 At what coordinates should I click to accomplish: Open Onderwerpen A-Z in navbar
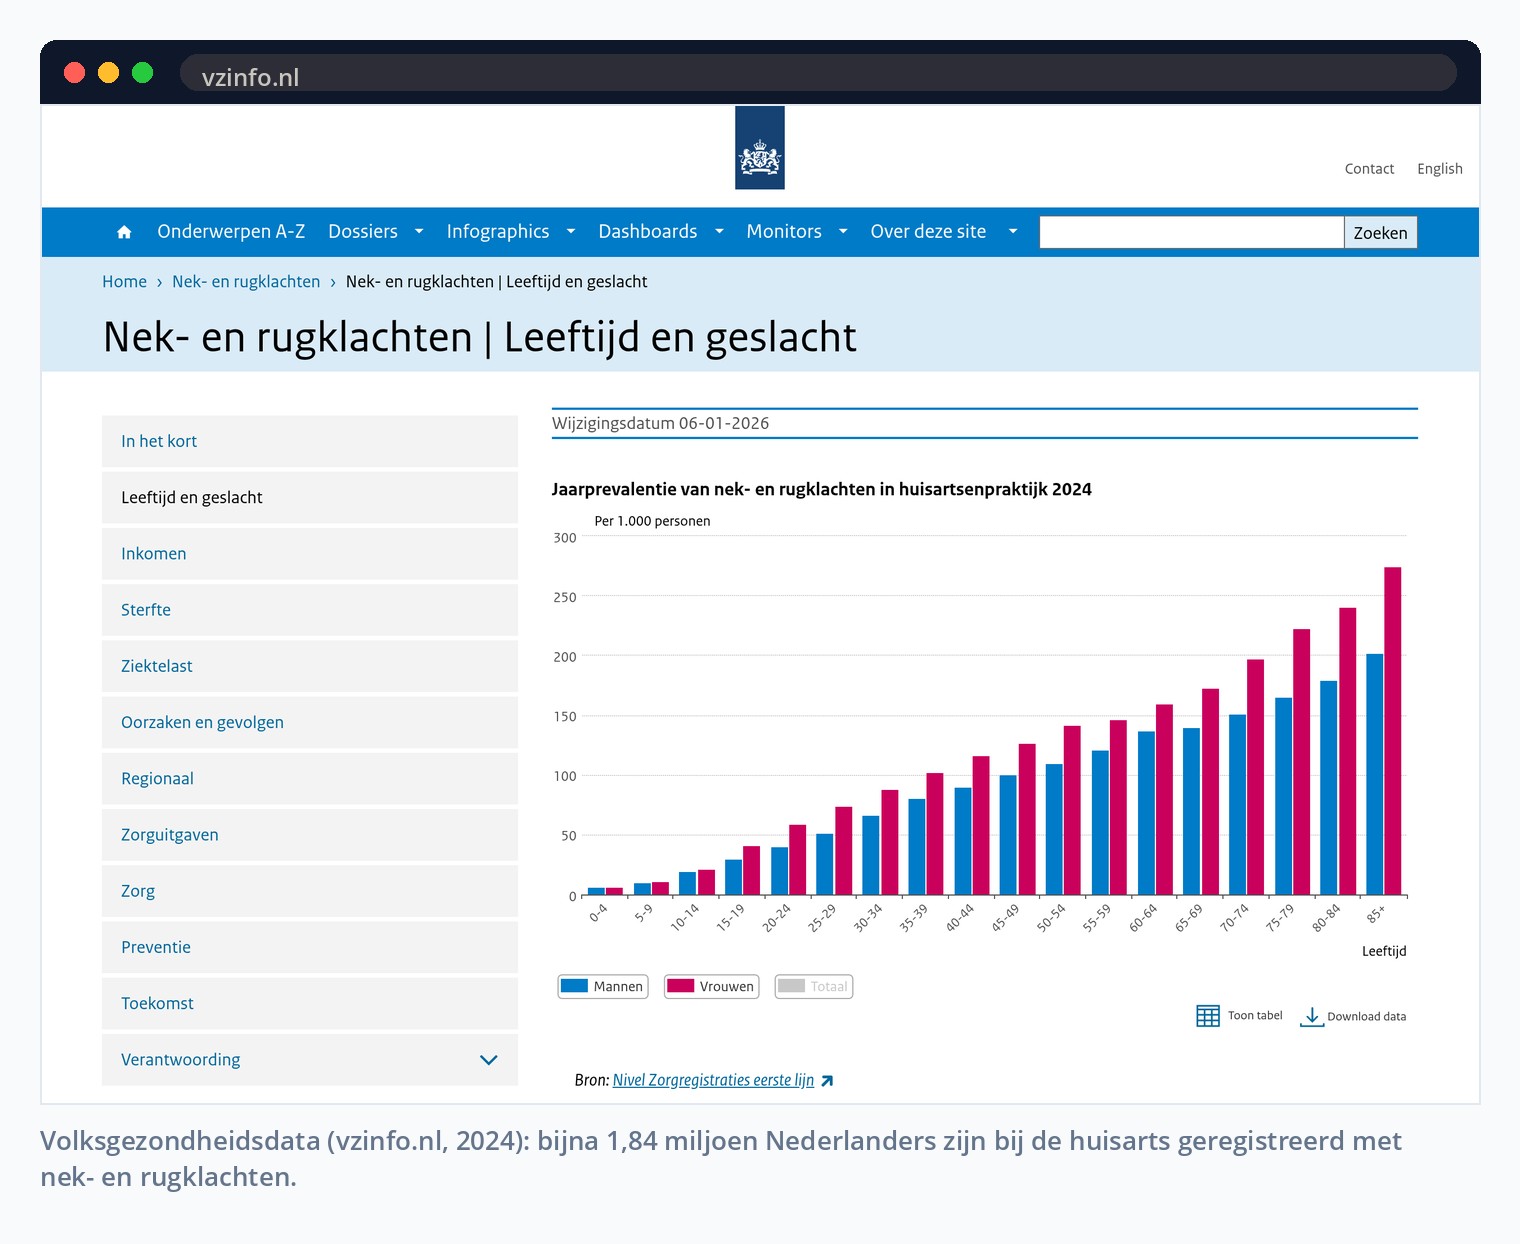pos(231,232)
